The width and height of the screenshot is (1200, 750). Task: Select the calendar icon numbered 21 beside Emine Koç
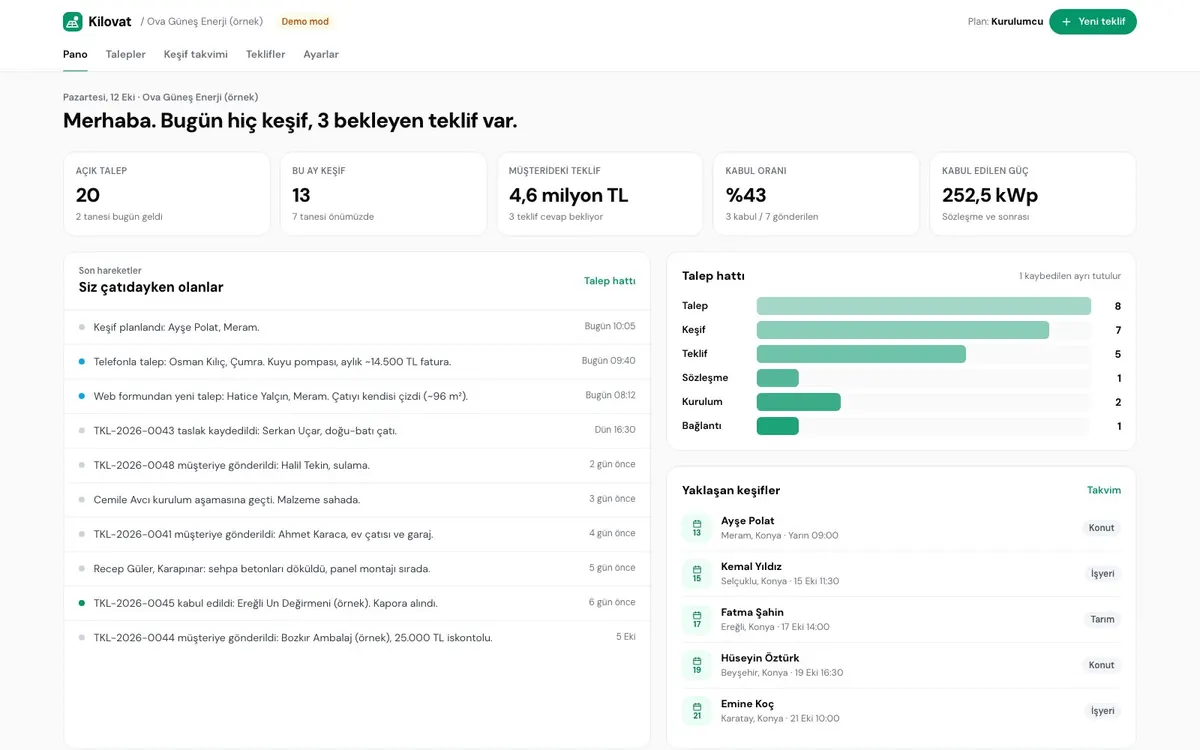[697, 711]
